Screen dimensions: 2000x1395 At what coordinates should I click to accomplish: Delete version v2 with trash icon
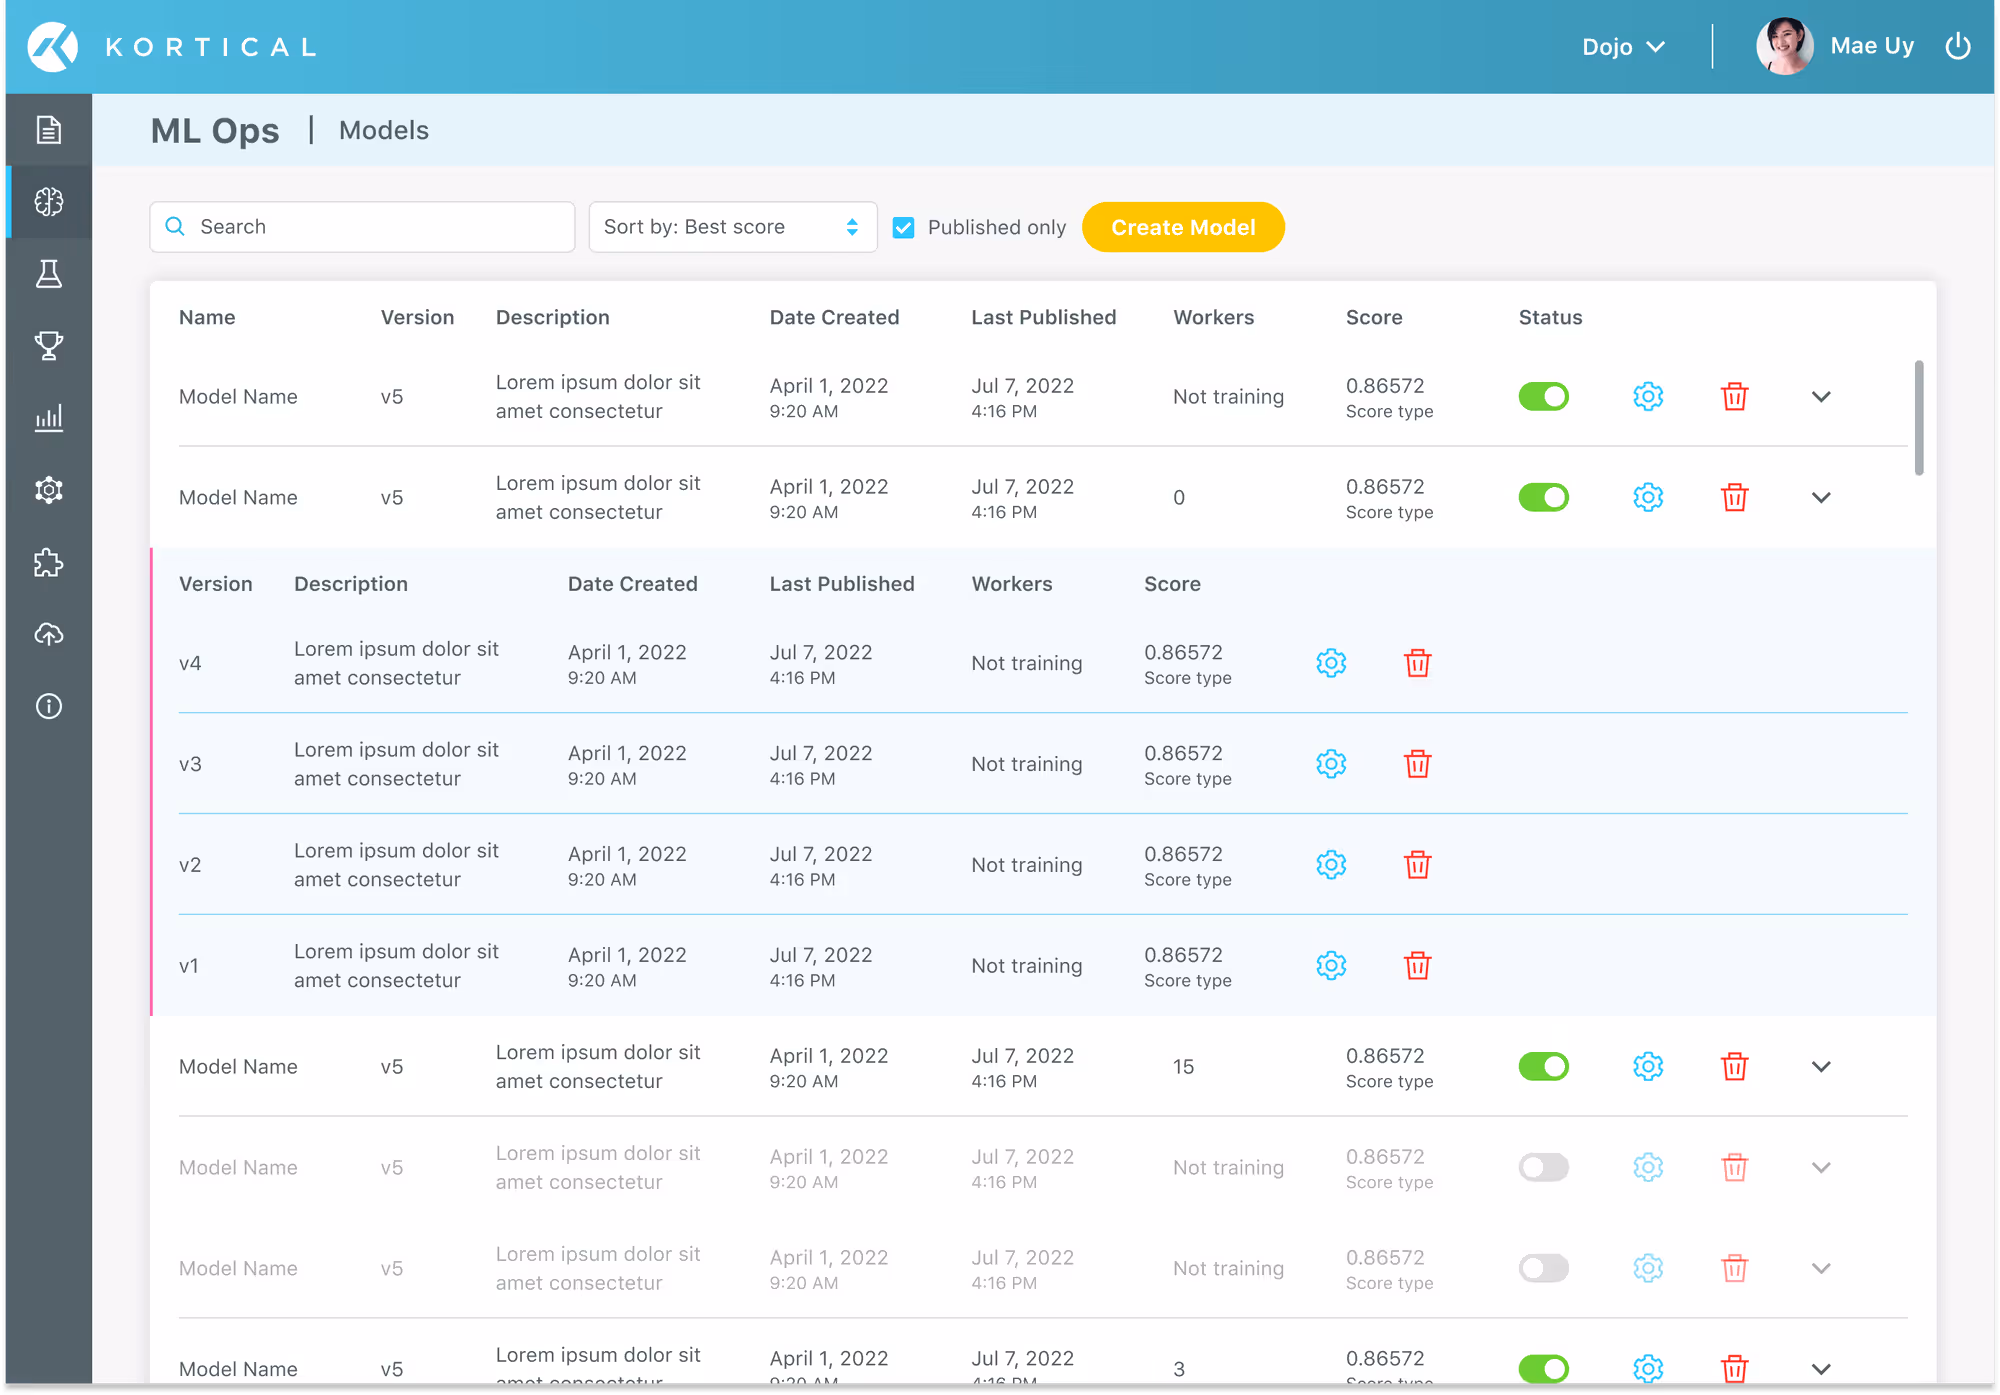point(1417,865)
